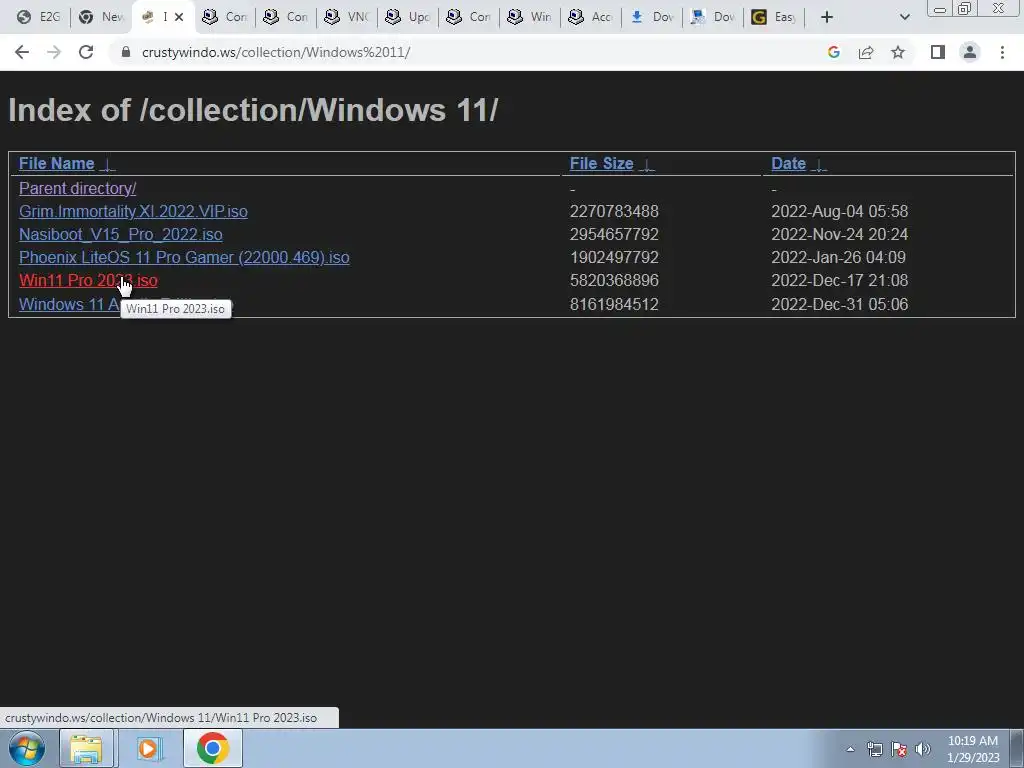Switch to the E2G tab
This screenshot has height=768, width=1024.
point(39,17)
